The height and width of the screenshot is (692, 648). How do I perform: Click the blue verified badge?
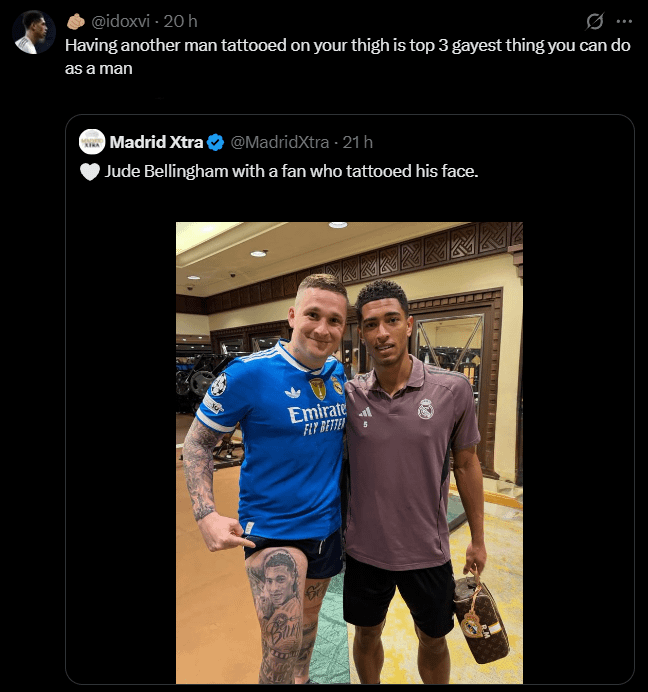[x=215, y=142]
